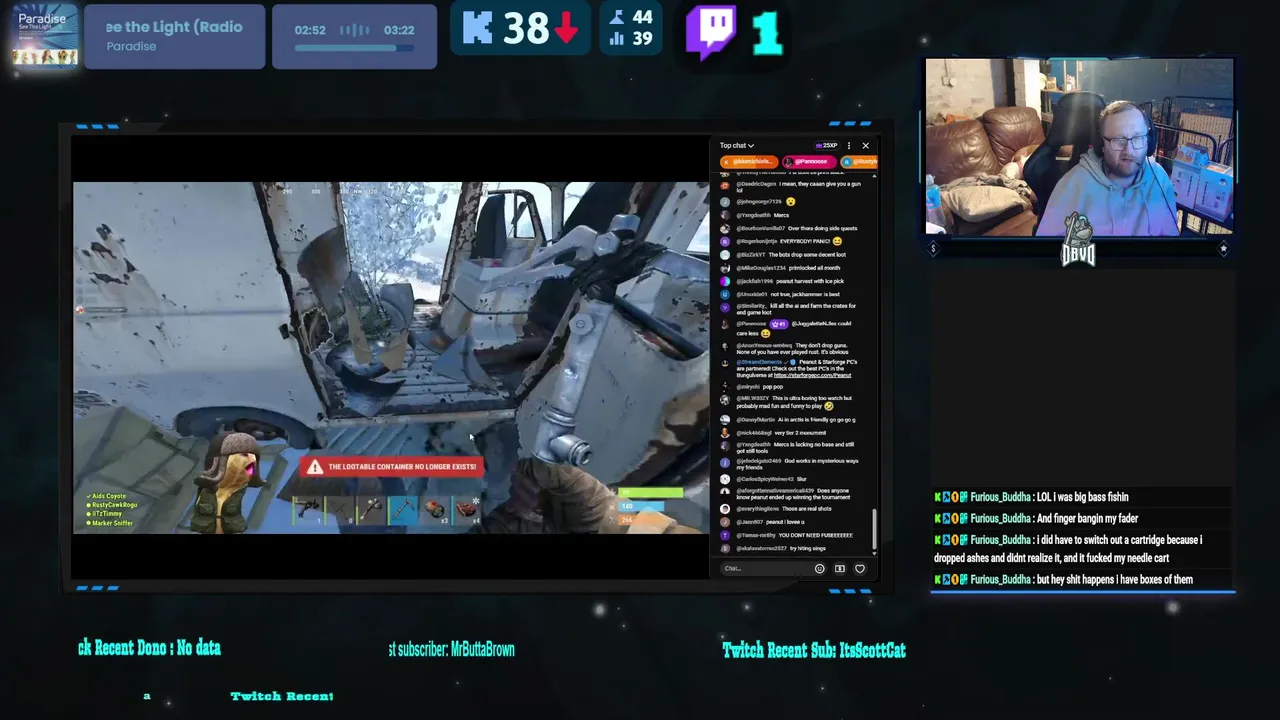This screenshot has width=1280, height=720.
Task: Click the song title See the Light
Action: (175, 27)
